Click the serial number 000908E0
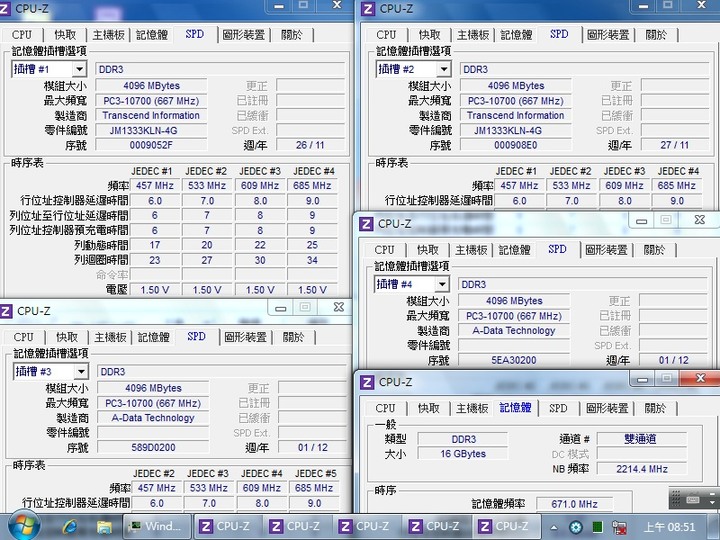 [x=516, y=145]
